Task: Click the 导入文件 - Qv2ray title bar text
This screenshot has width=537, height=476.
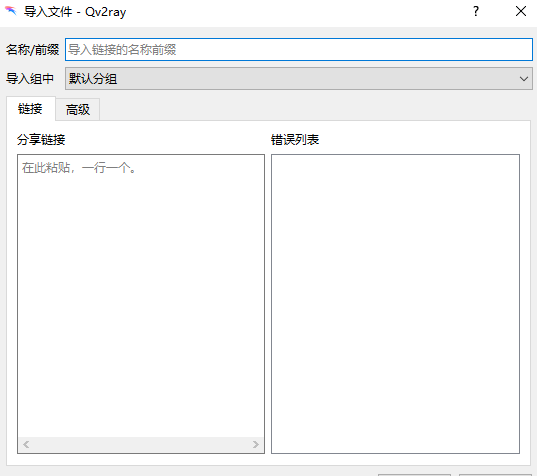Action: tap(75, 12)
